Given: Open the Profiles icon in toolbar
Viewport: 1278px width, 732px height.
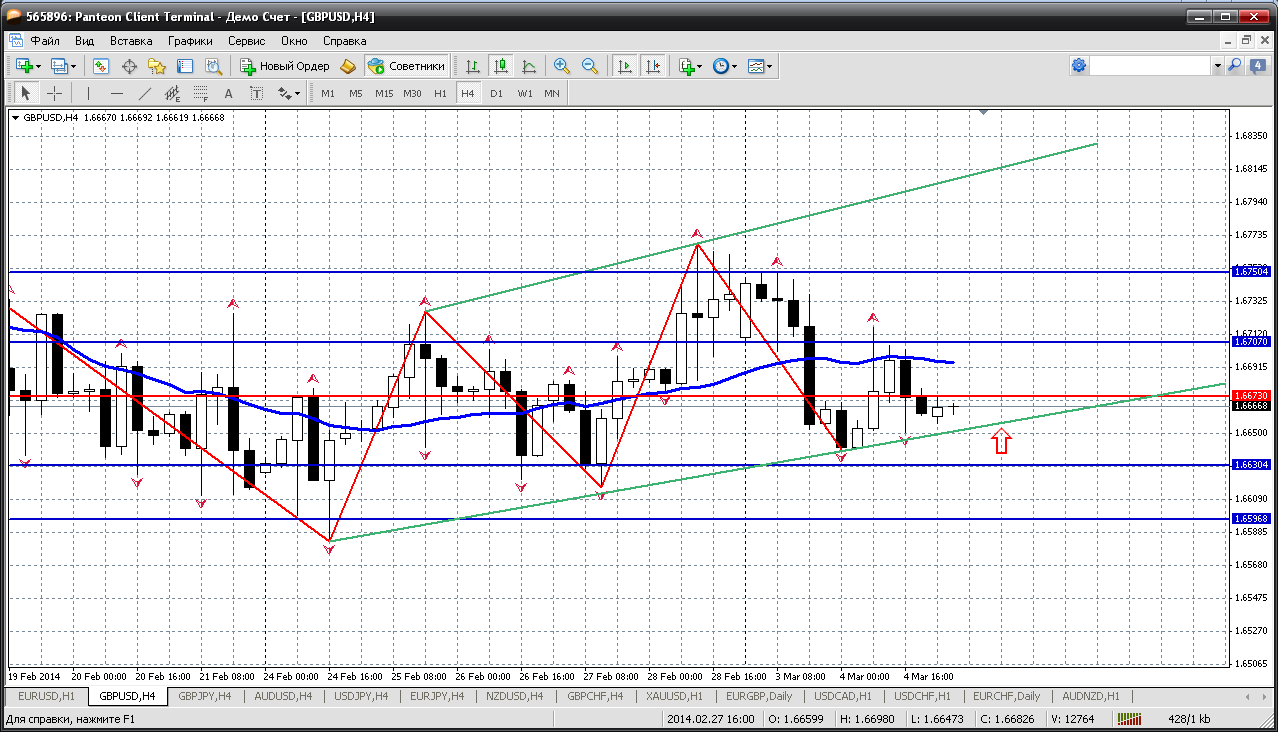Looking at the screenshot, I should [58, 66].
